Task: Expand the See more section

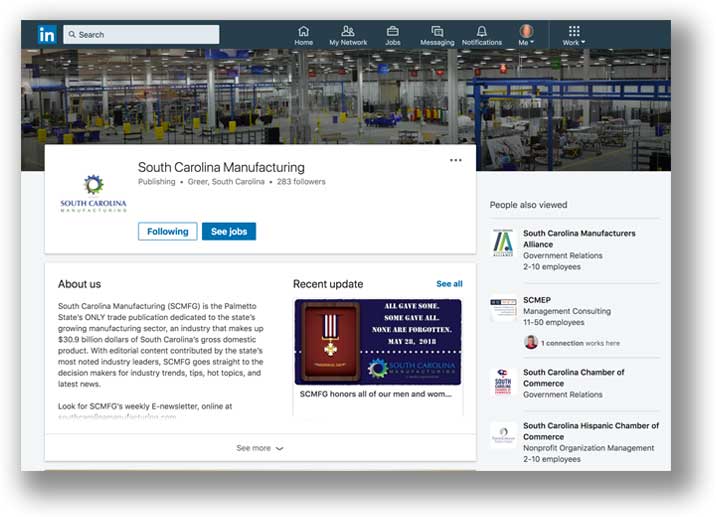Action: click(259, 448)
